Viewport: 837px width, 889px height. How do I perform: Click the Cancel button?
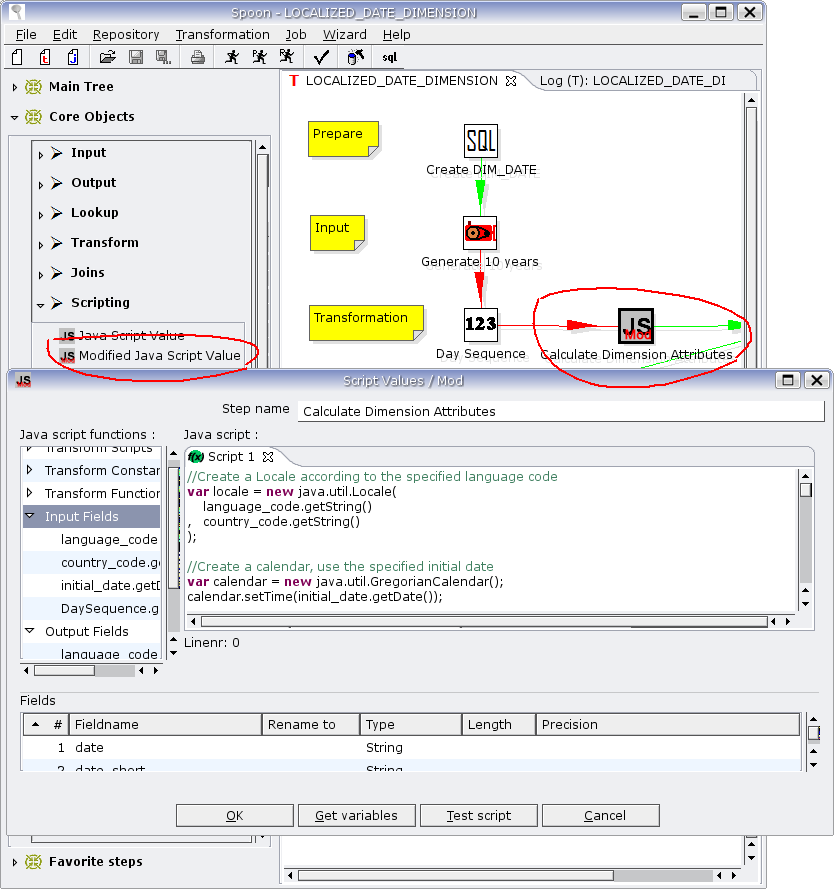click(x=601, y=815)
